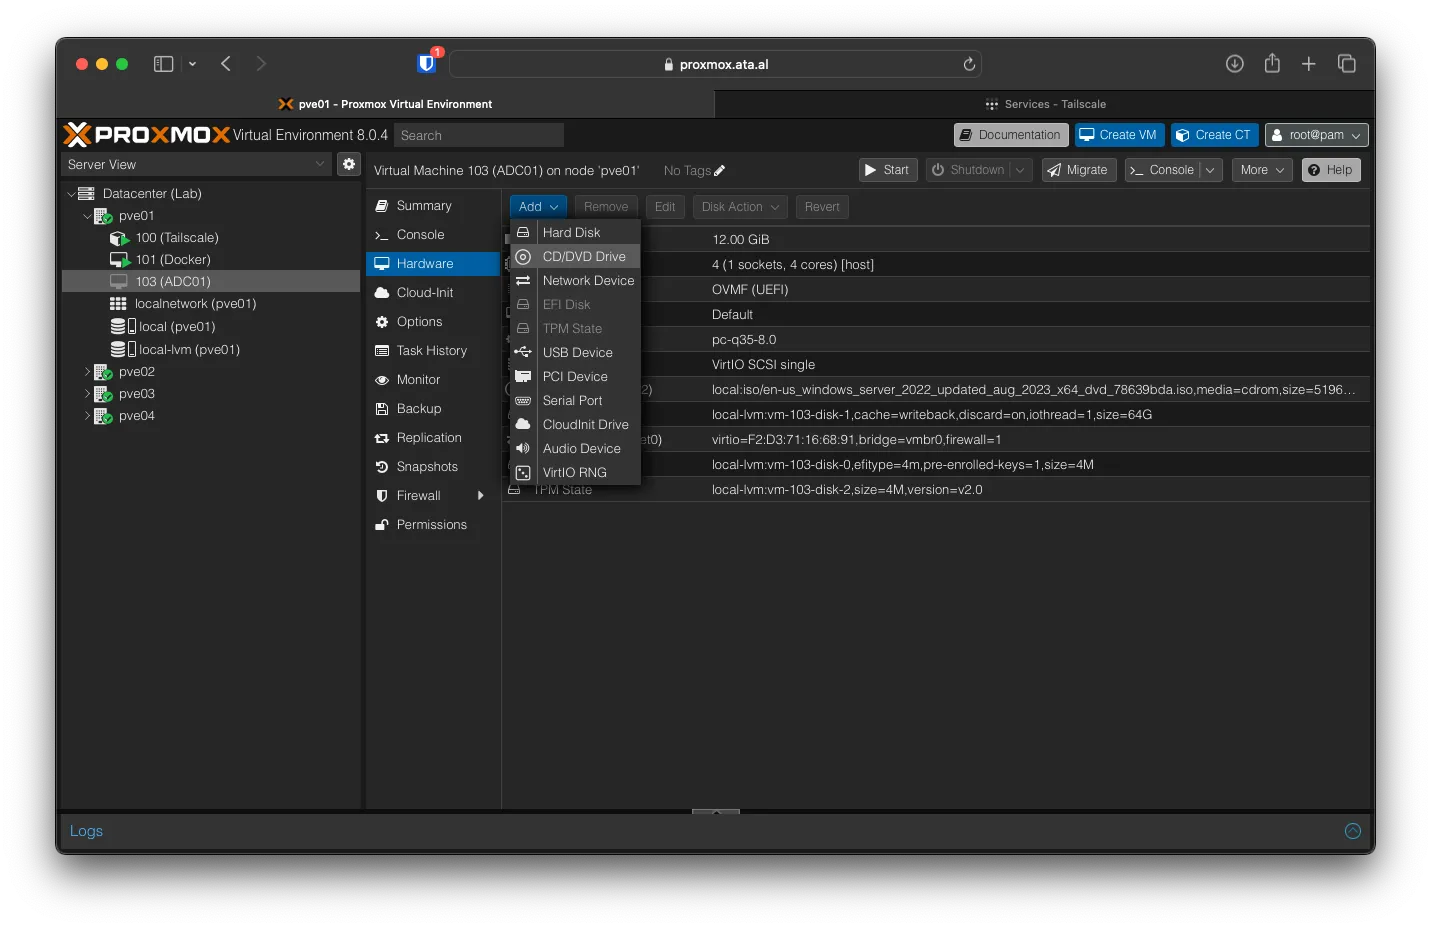Expand the pve03 node

(87, 394)
